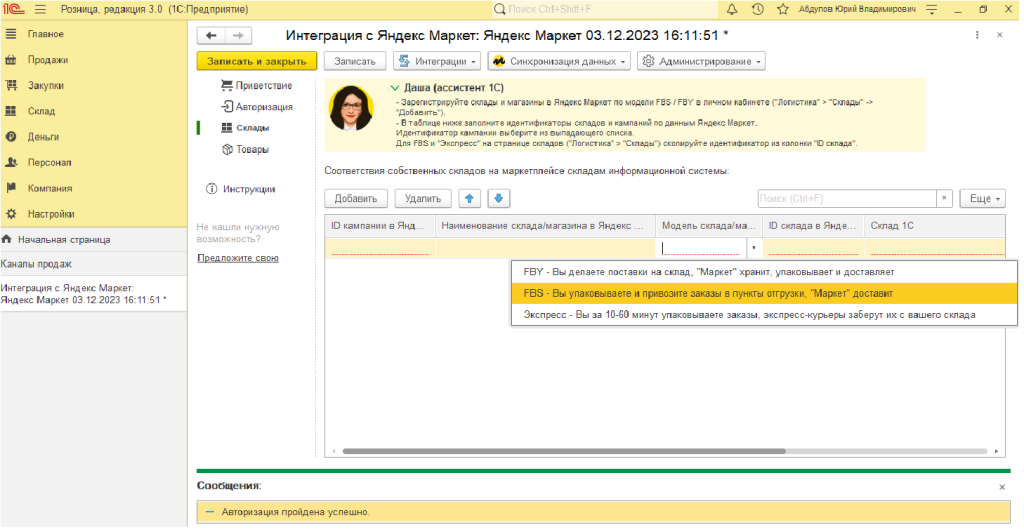Click ID кампании column header

coord(379,226)
